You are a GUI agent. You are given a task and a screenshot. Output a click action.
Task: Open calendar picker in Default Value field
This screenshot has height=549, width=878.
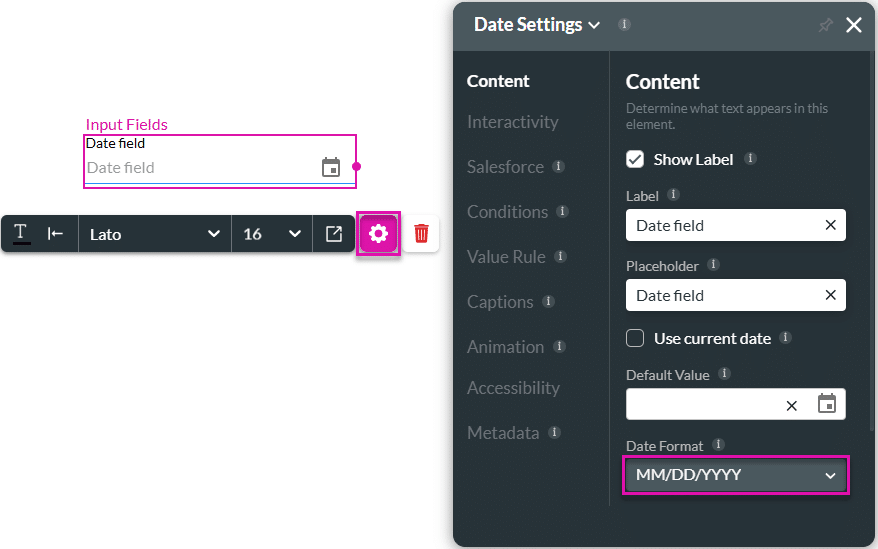click(x=826, y=404)
